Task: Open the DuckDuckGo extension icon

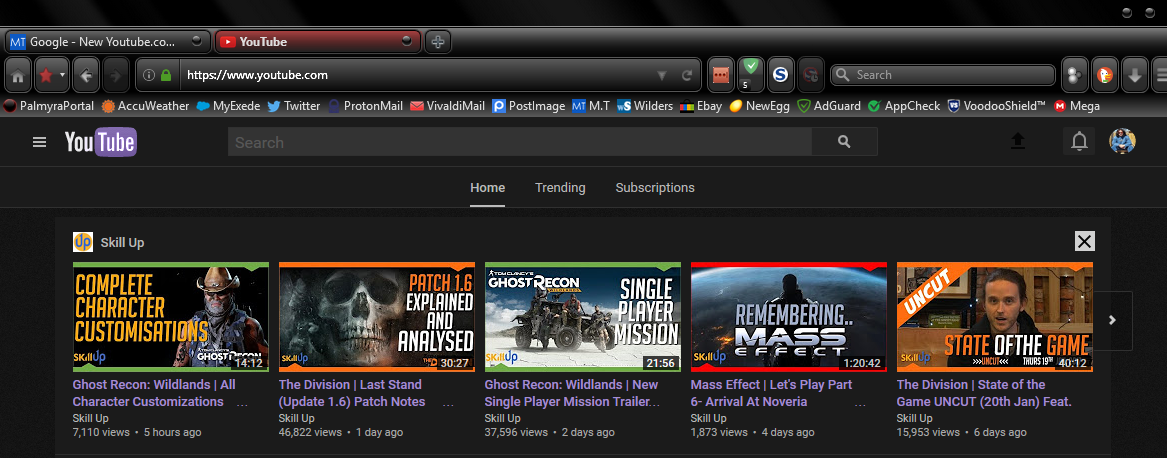Action: click(x=1104, y=75)
